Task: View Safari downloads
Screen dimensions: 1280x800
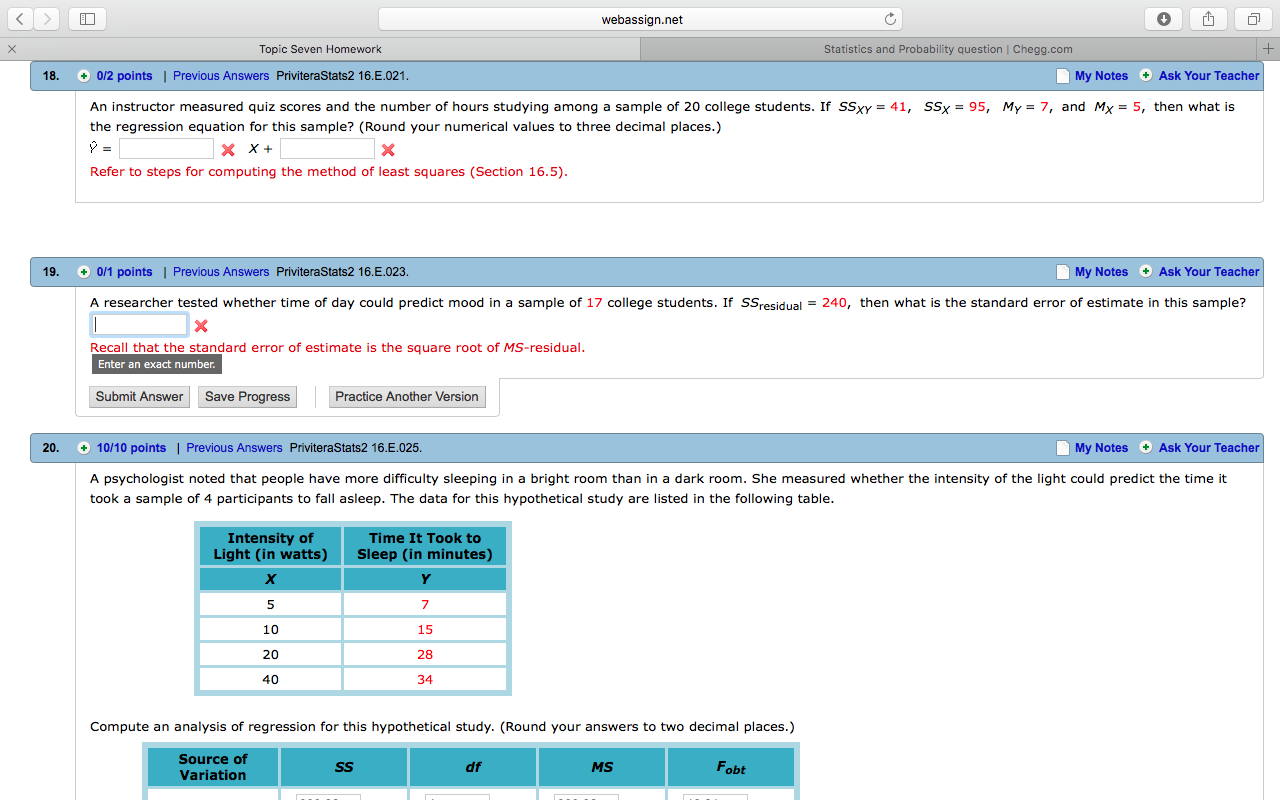Action: 1163,18
